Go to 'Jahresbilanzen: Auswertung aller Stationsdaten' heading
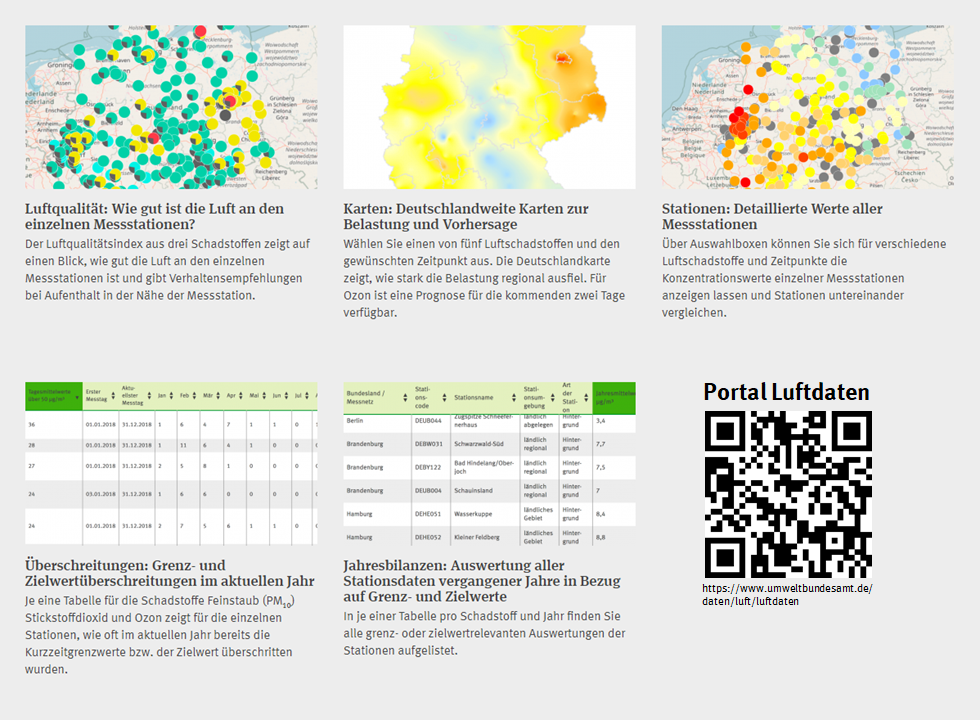The image size is (980, 720). [x=482, y=581]
